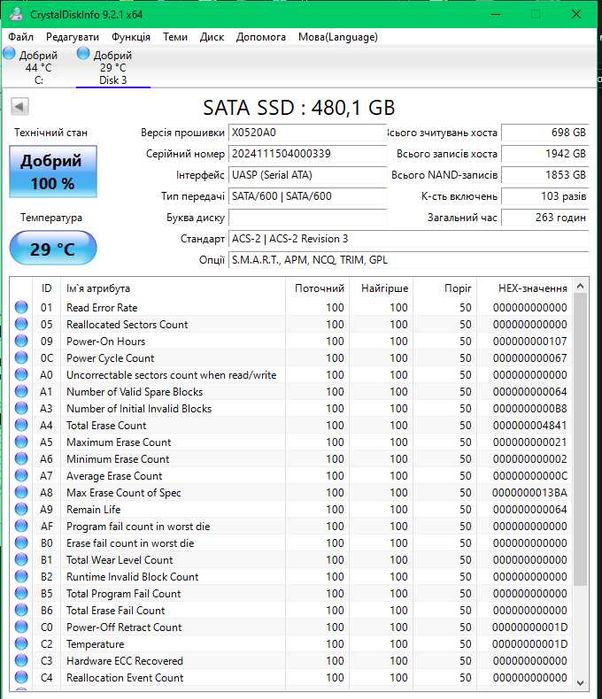Open the Мова(Language) menu

[x=338, y=37]
